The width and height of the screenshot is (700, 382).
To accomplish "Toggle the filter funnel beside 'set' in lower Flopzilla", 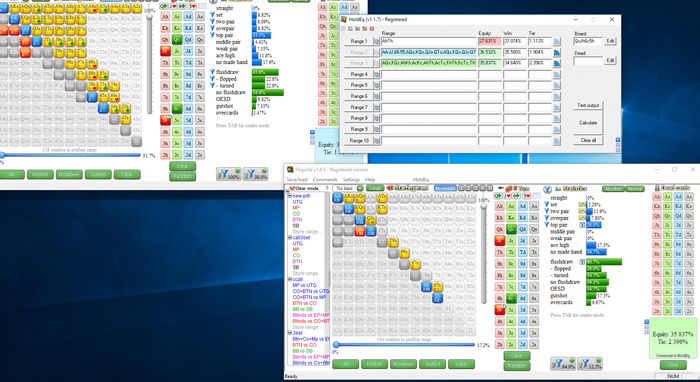I will [x=547, y=204].
